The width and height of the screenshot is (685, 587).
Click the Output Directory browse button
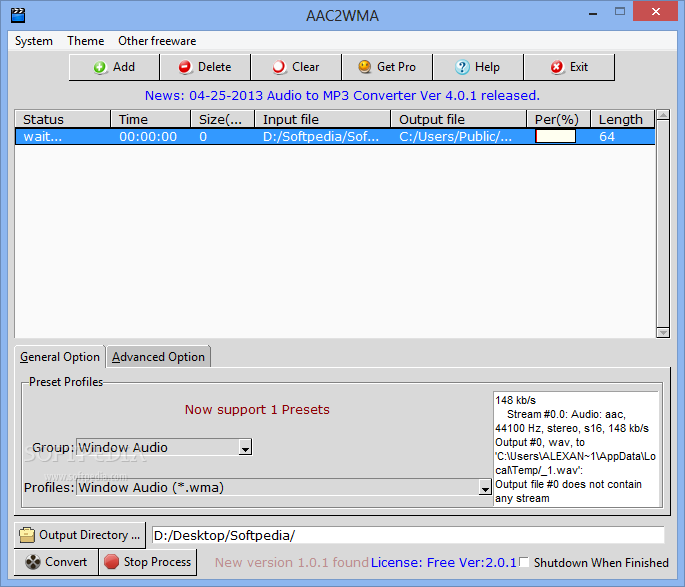click(x=80, y=535)
